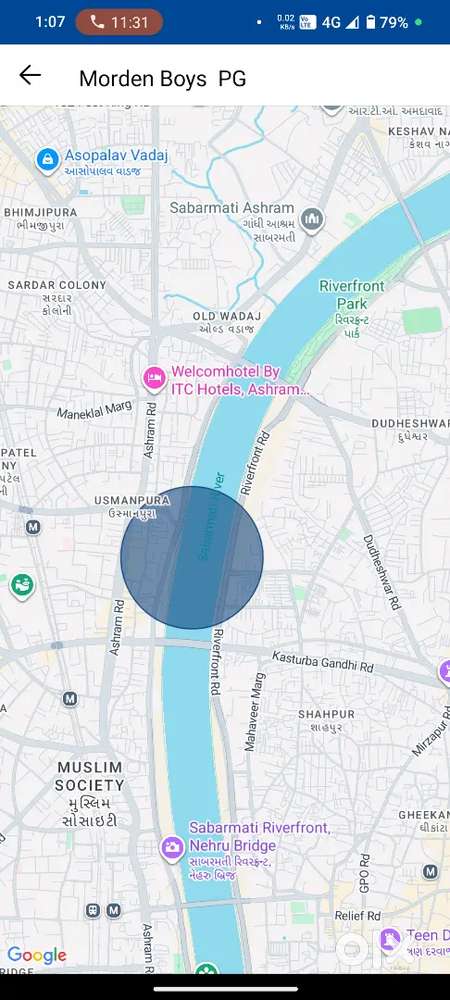
Task: Tap the train station icon at the bottom left
Action: click(x=93, y=910)
